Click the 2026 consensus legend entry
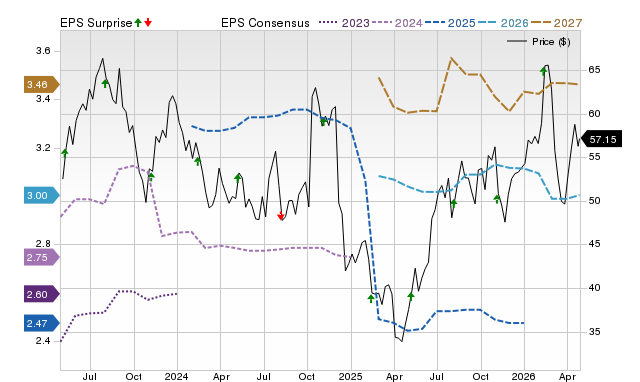The height and width of the screenshot is (382, 640). pyautogui.click(x=503, y=23)
